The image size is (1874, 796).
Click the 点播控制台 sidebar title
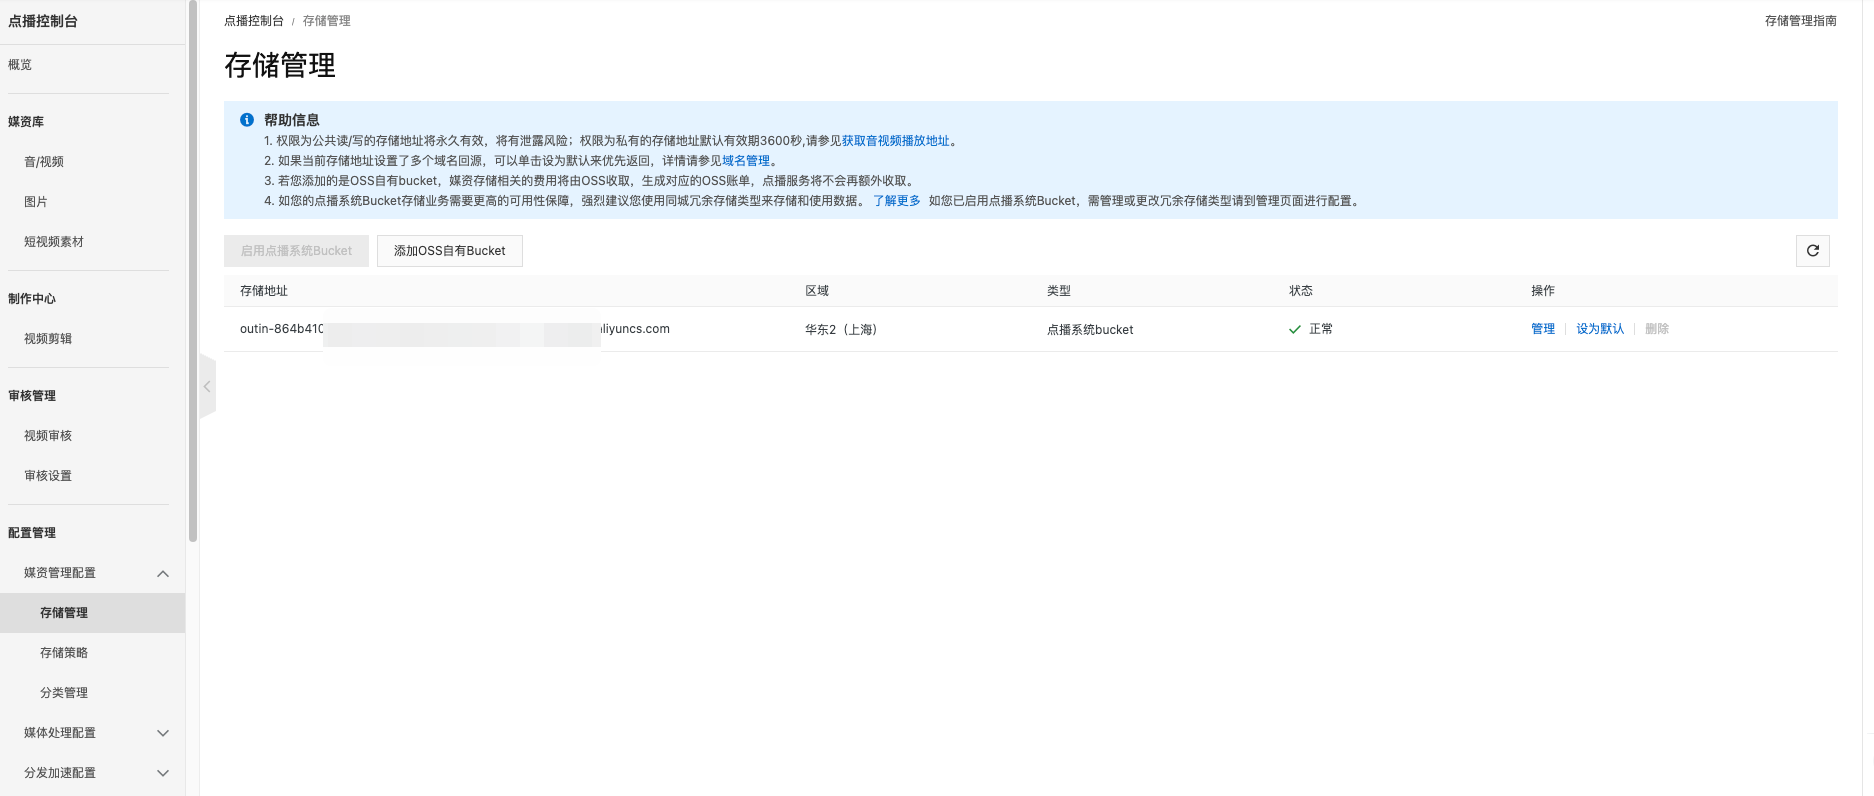[x=43, y=21]
